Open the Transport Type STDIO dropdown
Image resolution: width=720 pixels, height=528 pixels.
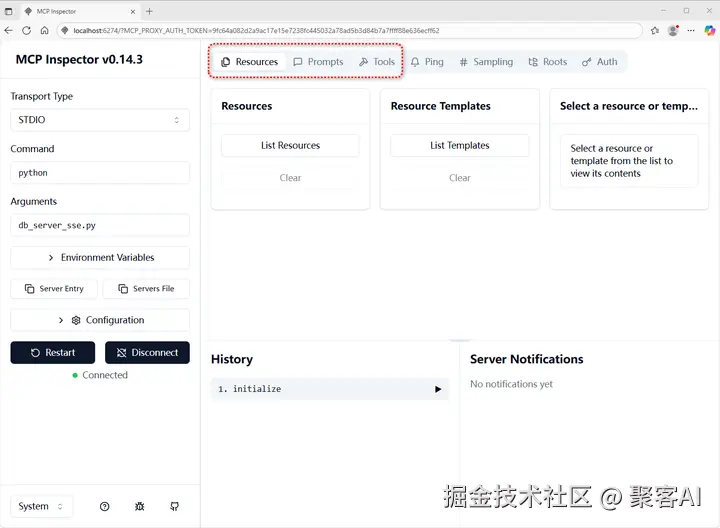pyautogui.click(x=100, y=120)
